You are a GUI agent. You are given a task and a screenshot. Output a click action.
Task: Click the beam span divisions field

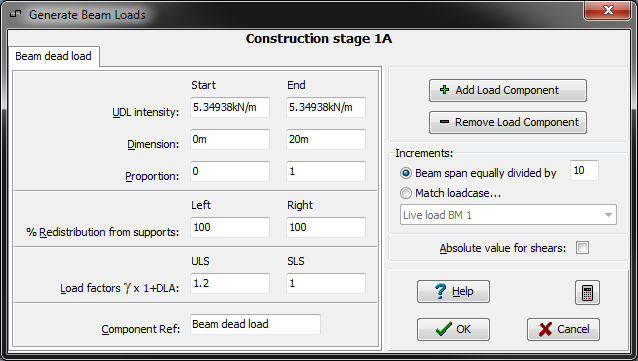pyautogui.click(x=584, y=170)
